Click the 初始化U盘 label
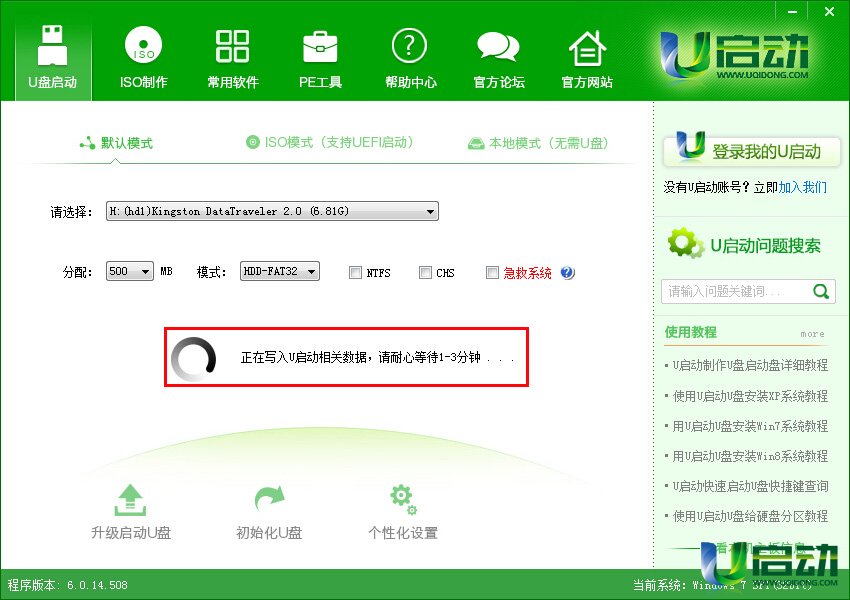 [x=269, y=533]
